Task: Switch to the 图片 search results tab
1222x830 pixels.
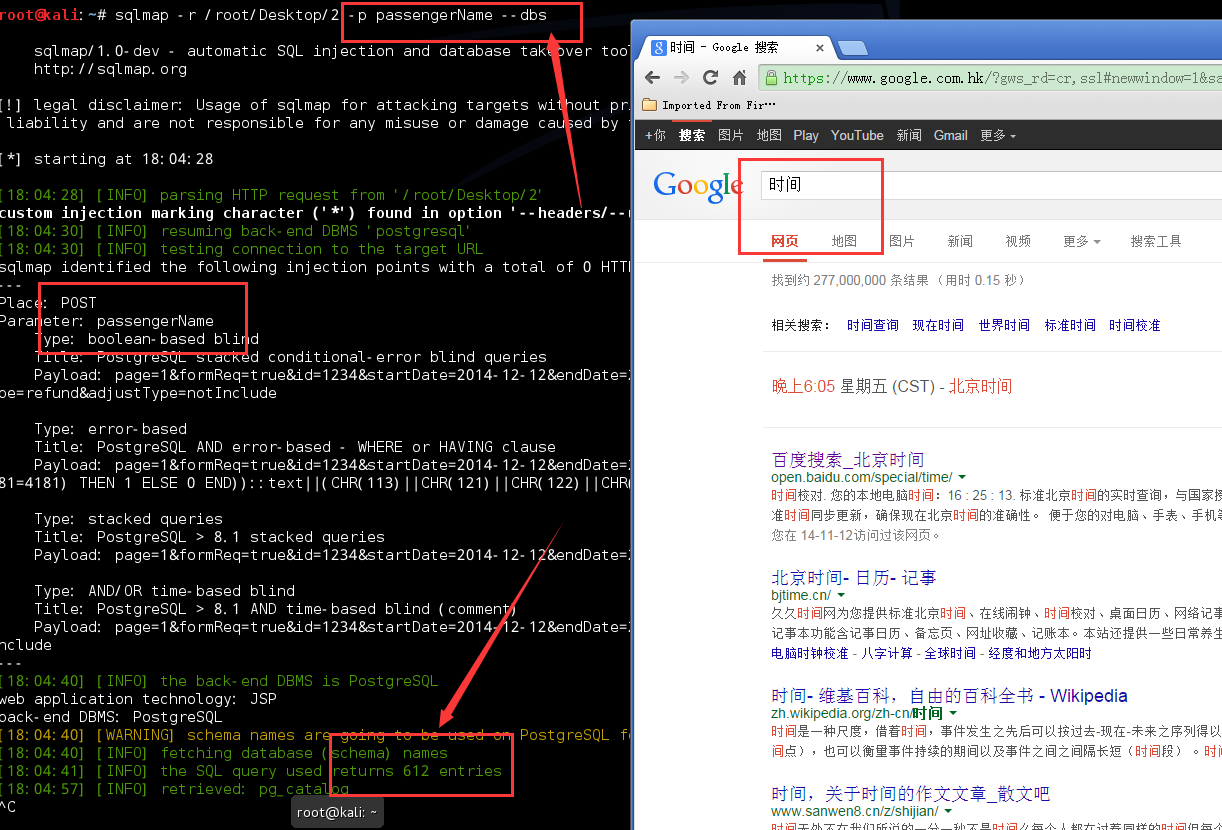Action: (902, 241)
